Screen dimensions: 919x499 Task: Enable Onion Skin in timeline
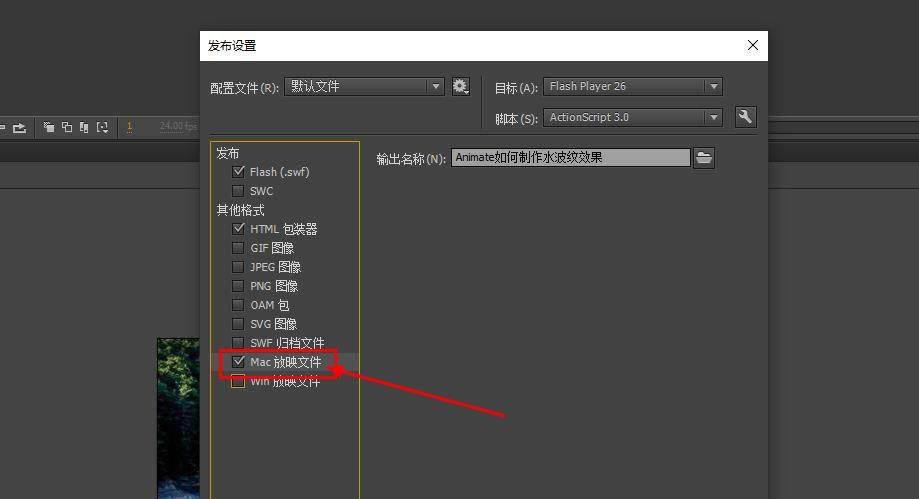coord(49,127)
